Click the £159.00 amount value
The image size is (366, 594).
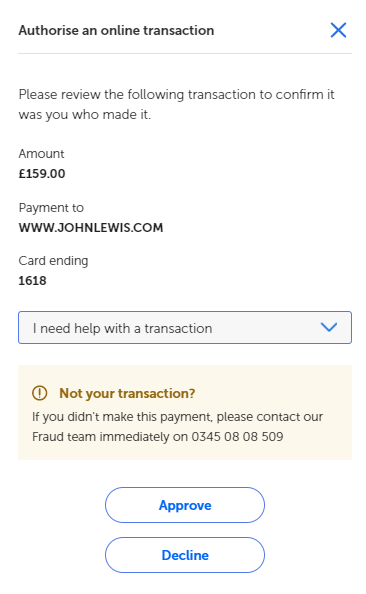[x=42, y=174]
